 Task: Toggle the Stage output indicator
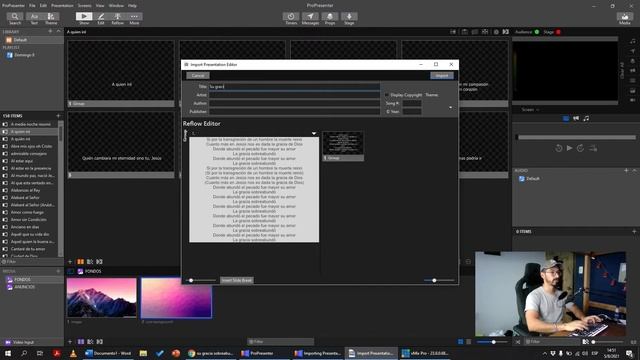(x=558, y=32)
